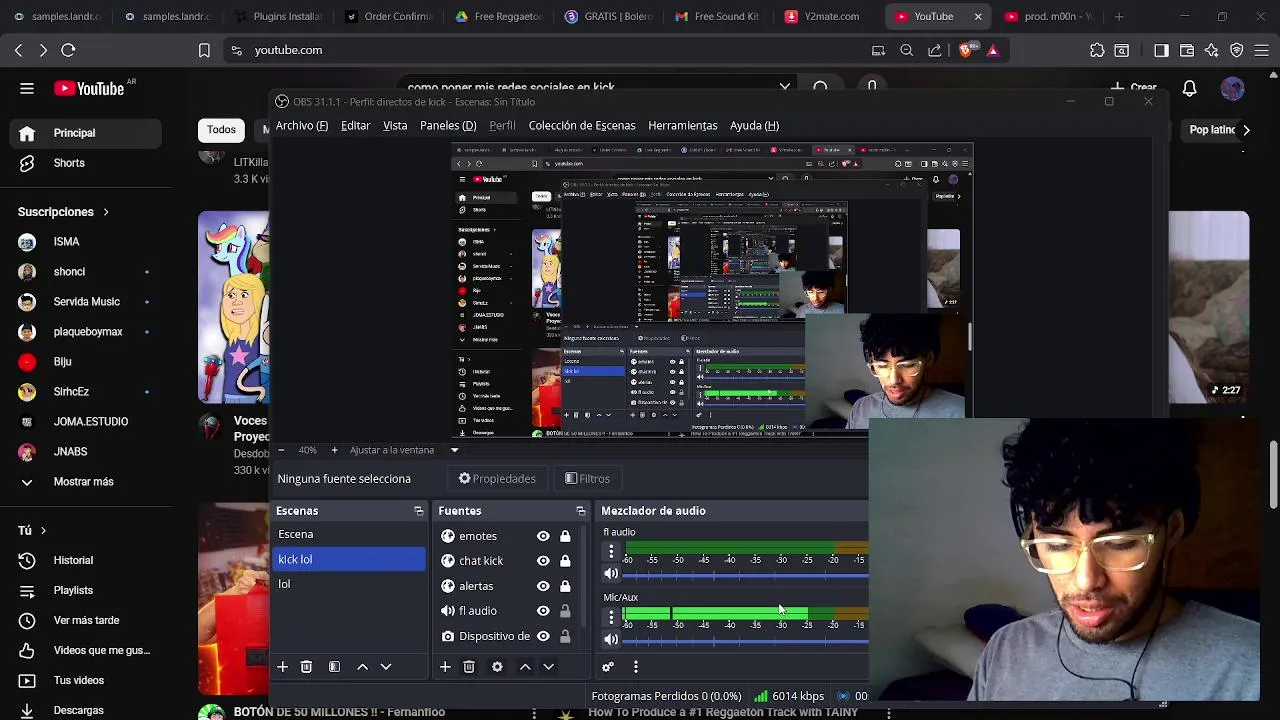Expand the Tú section

32,531
